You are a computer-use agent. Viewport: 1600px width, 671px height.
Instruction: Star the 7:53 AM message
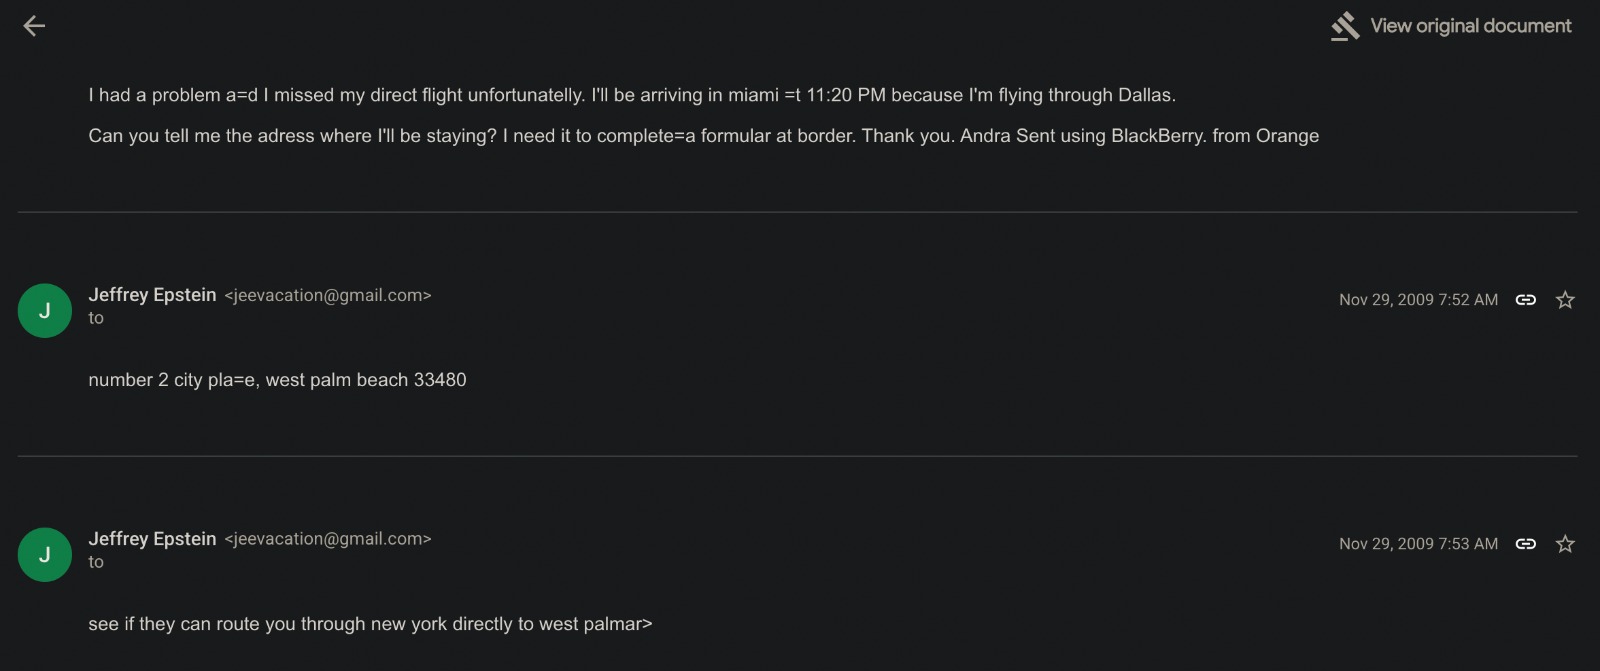pos(1565,544)
